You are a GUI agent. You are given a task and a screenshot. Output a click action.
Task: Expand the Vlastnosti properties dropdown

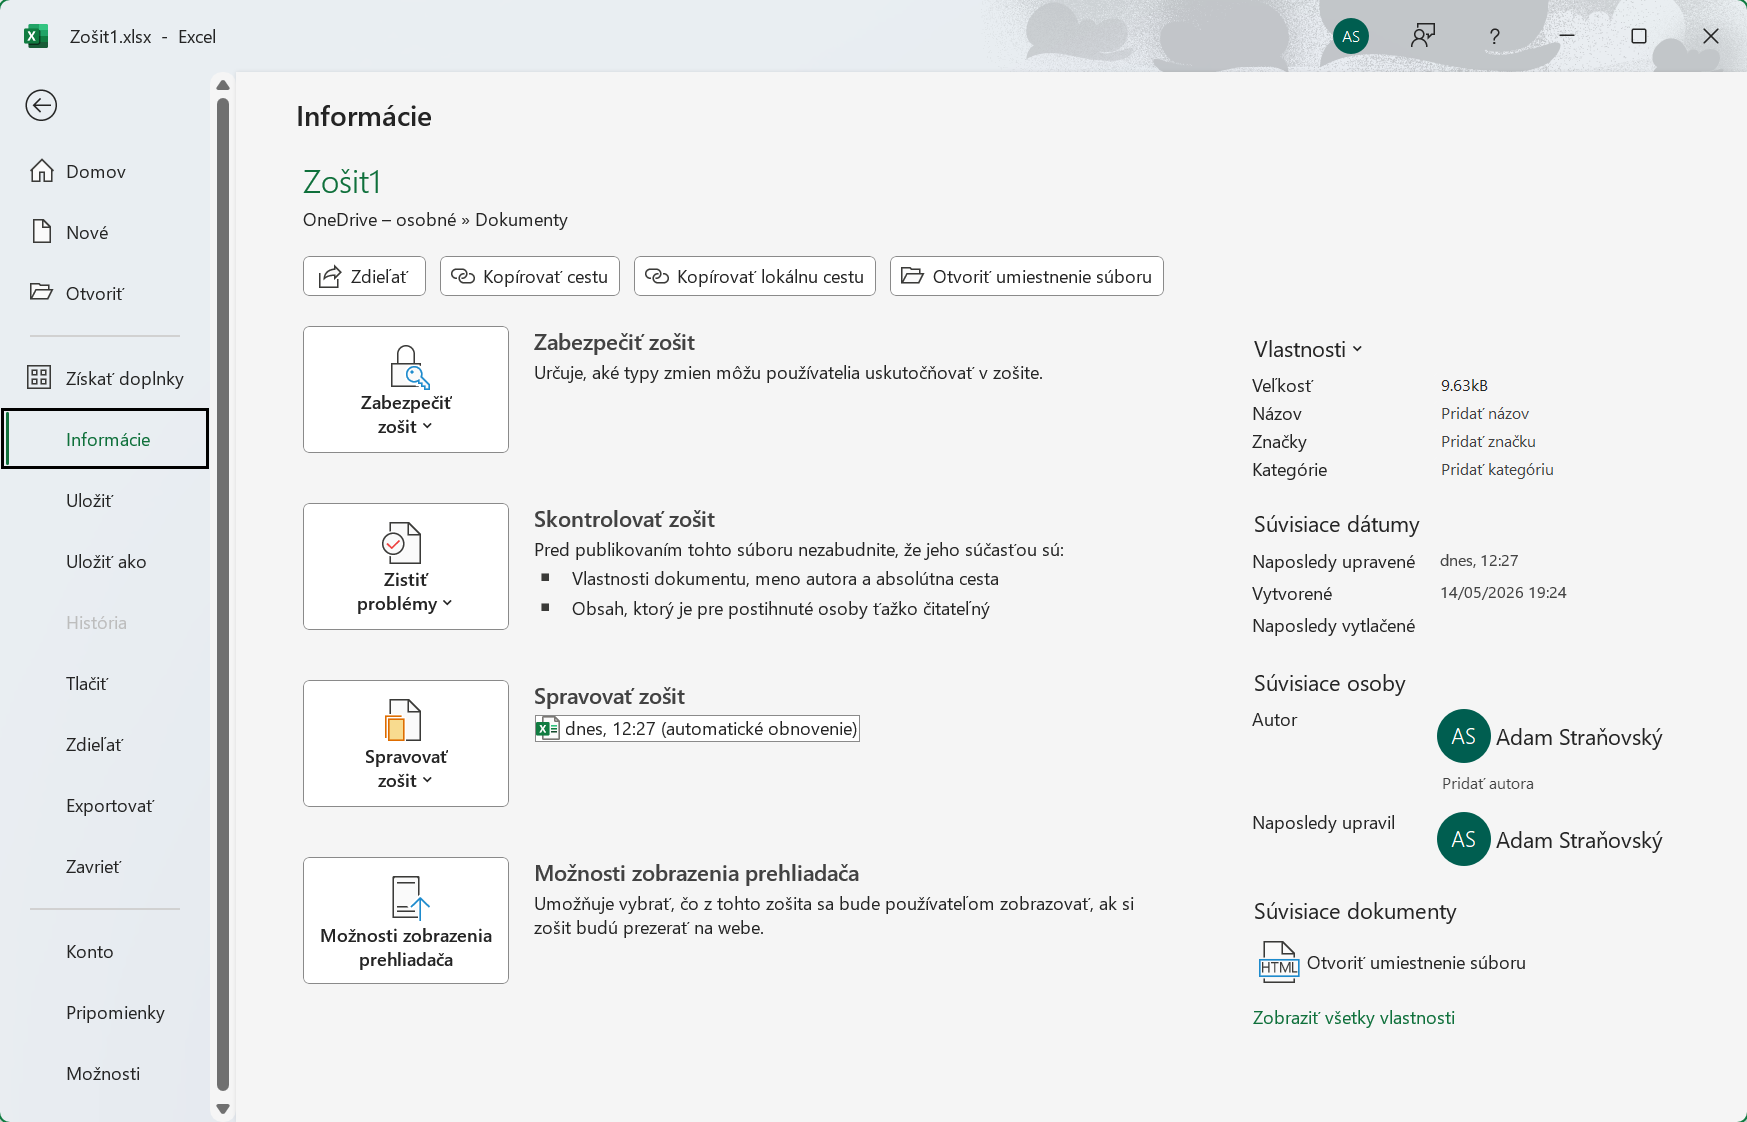coord(1308,349)
